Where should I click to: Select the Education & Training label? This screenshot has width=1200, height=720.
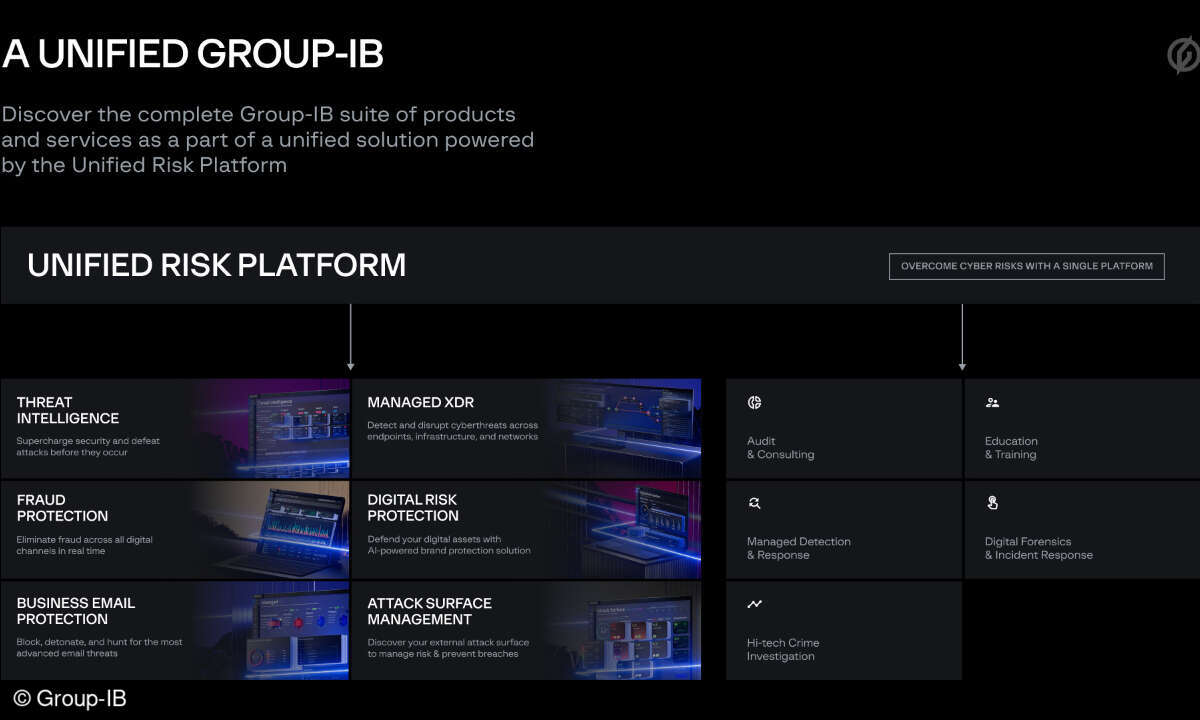click(1011, 448)
